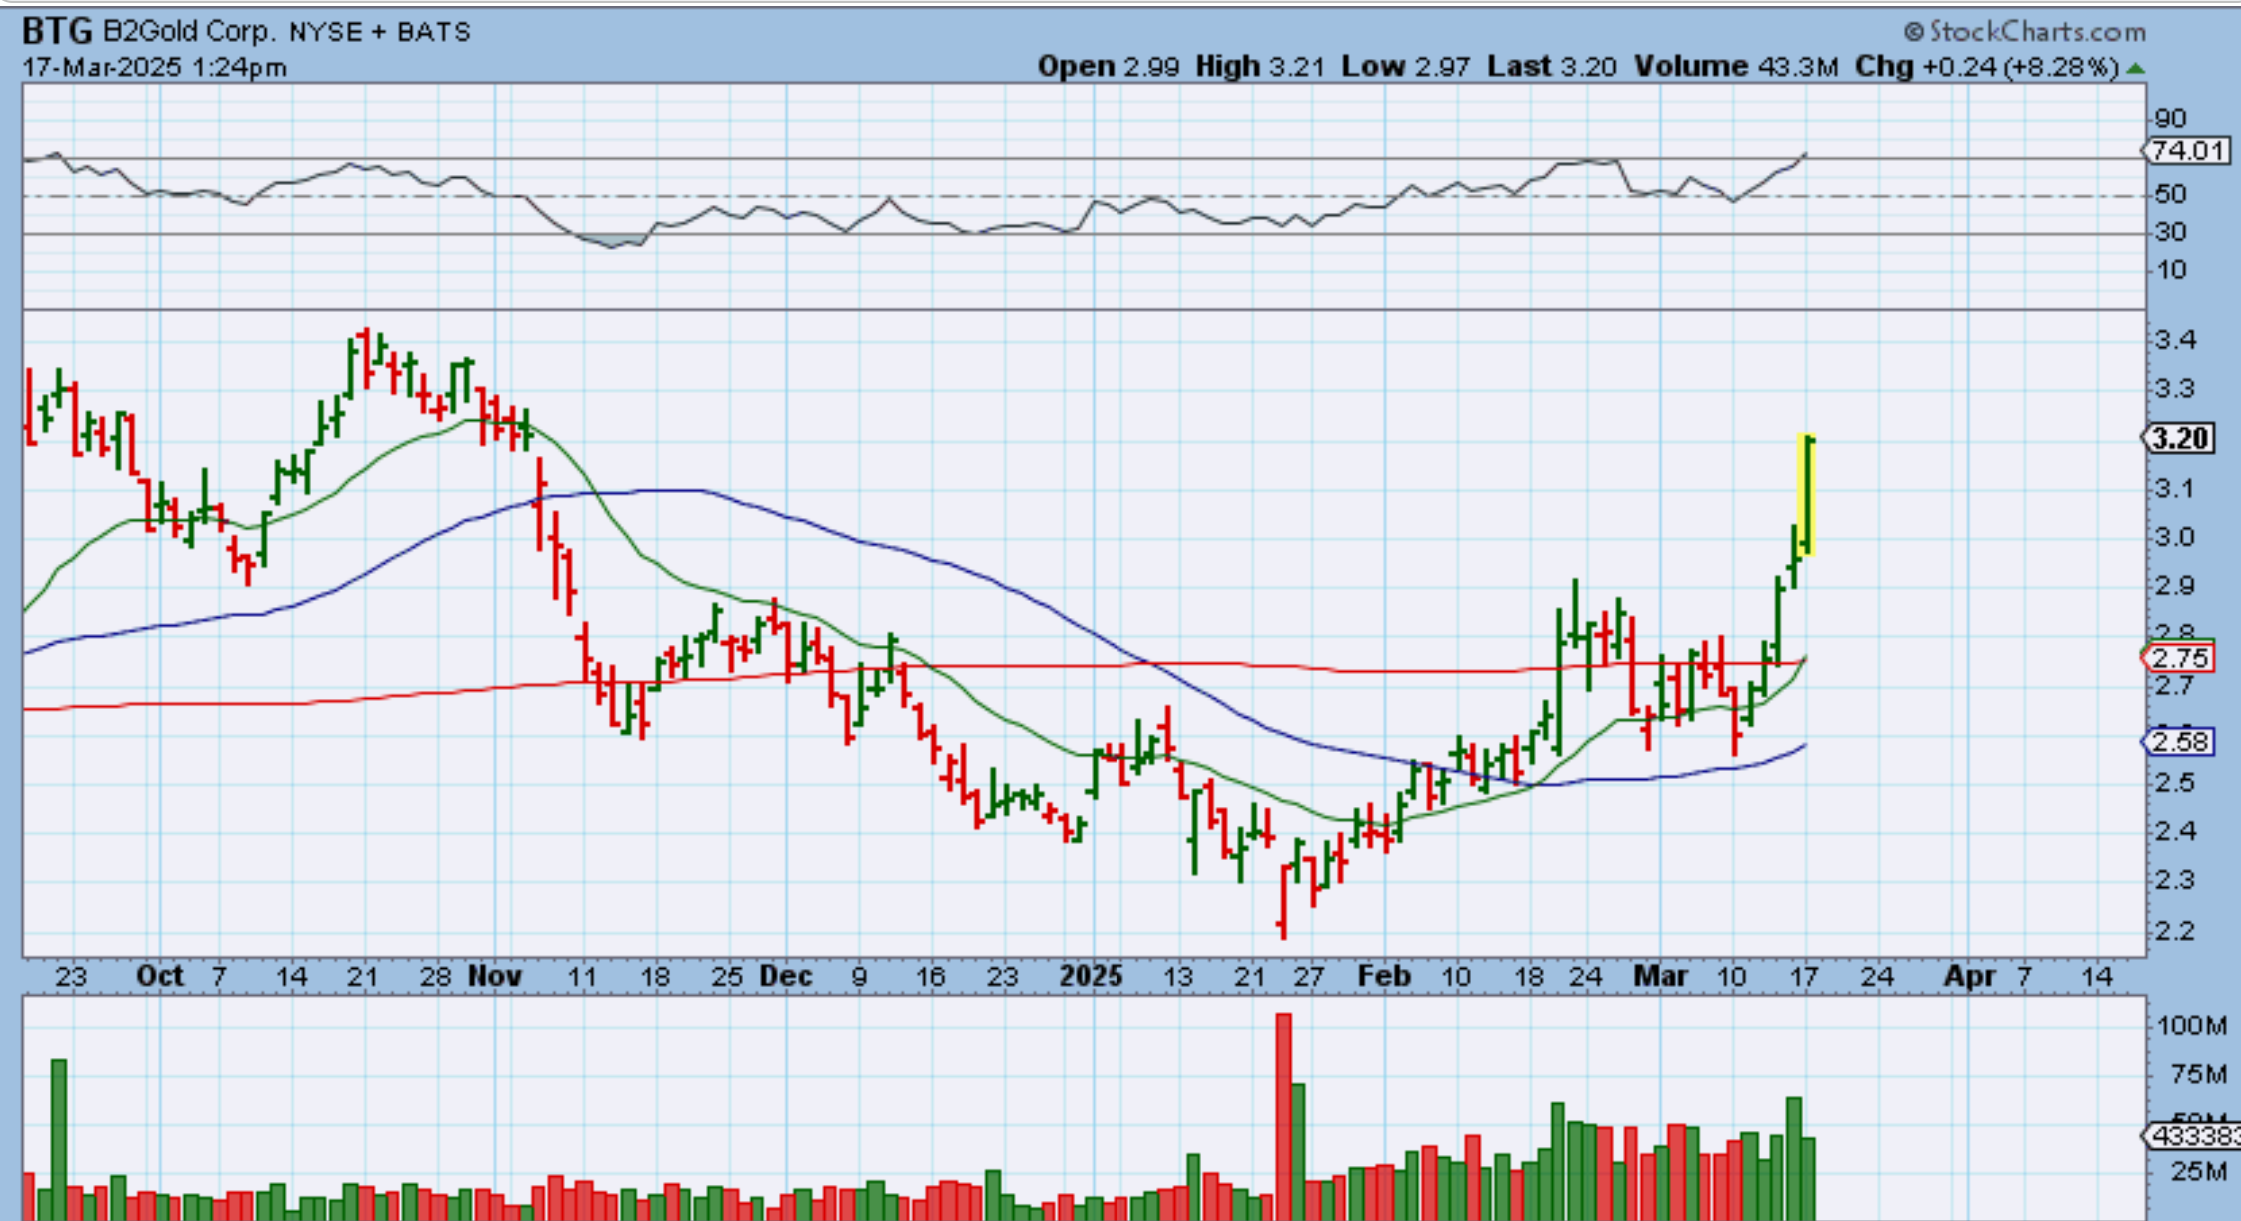Click the B2Gold Corp. company name

[188, 32]
